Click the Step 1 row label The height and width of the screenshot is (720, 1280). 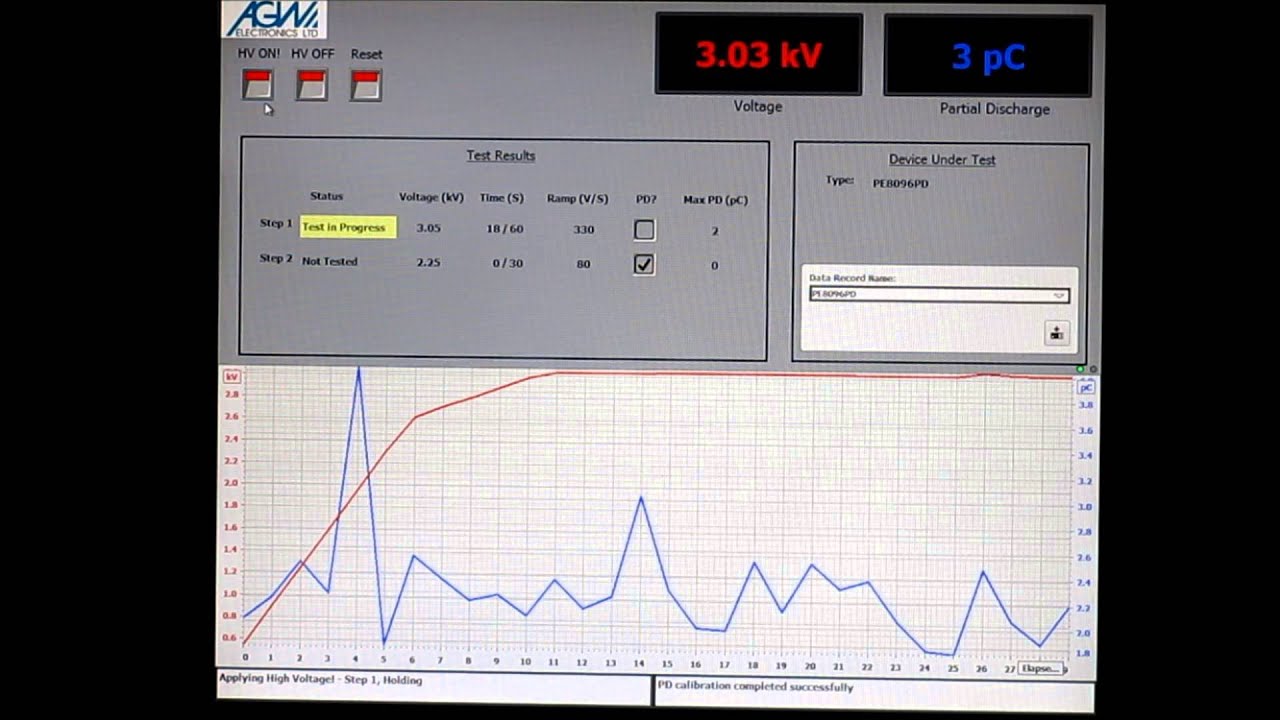click(276, 223)
